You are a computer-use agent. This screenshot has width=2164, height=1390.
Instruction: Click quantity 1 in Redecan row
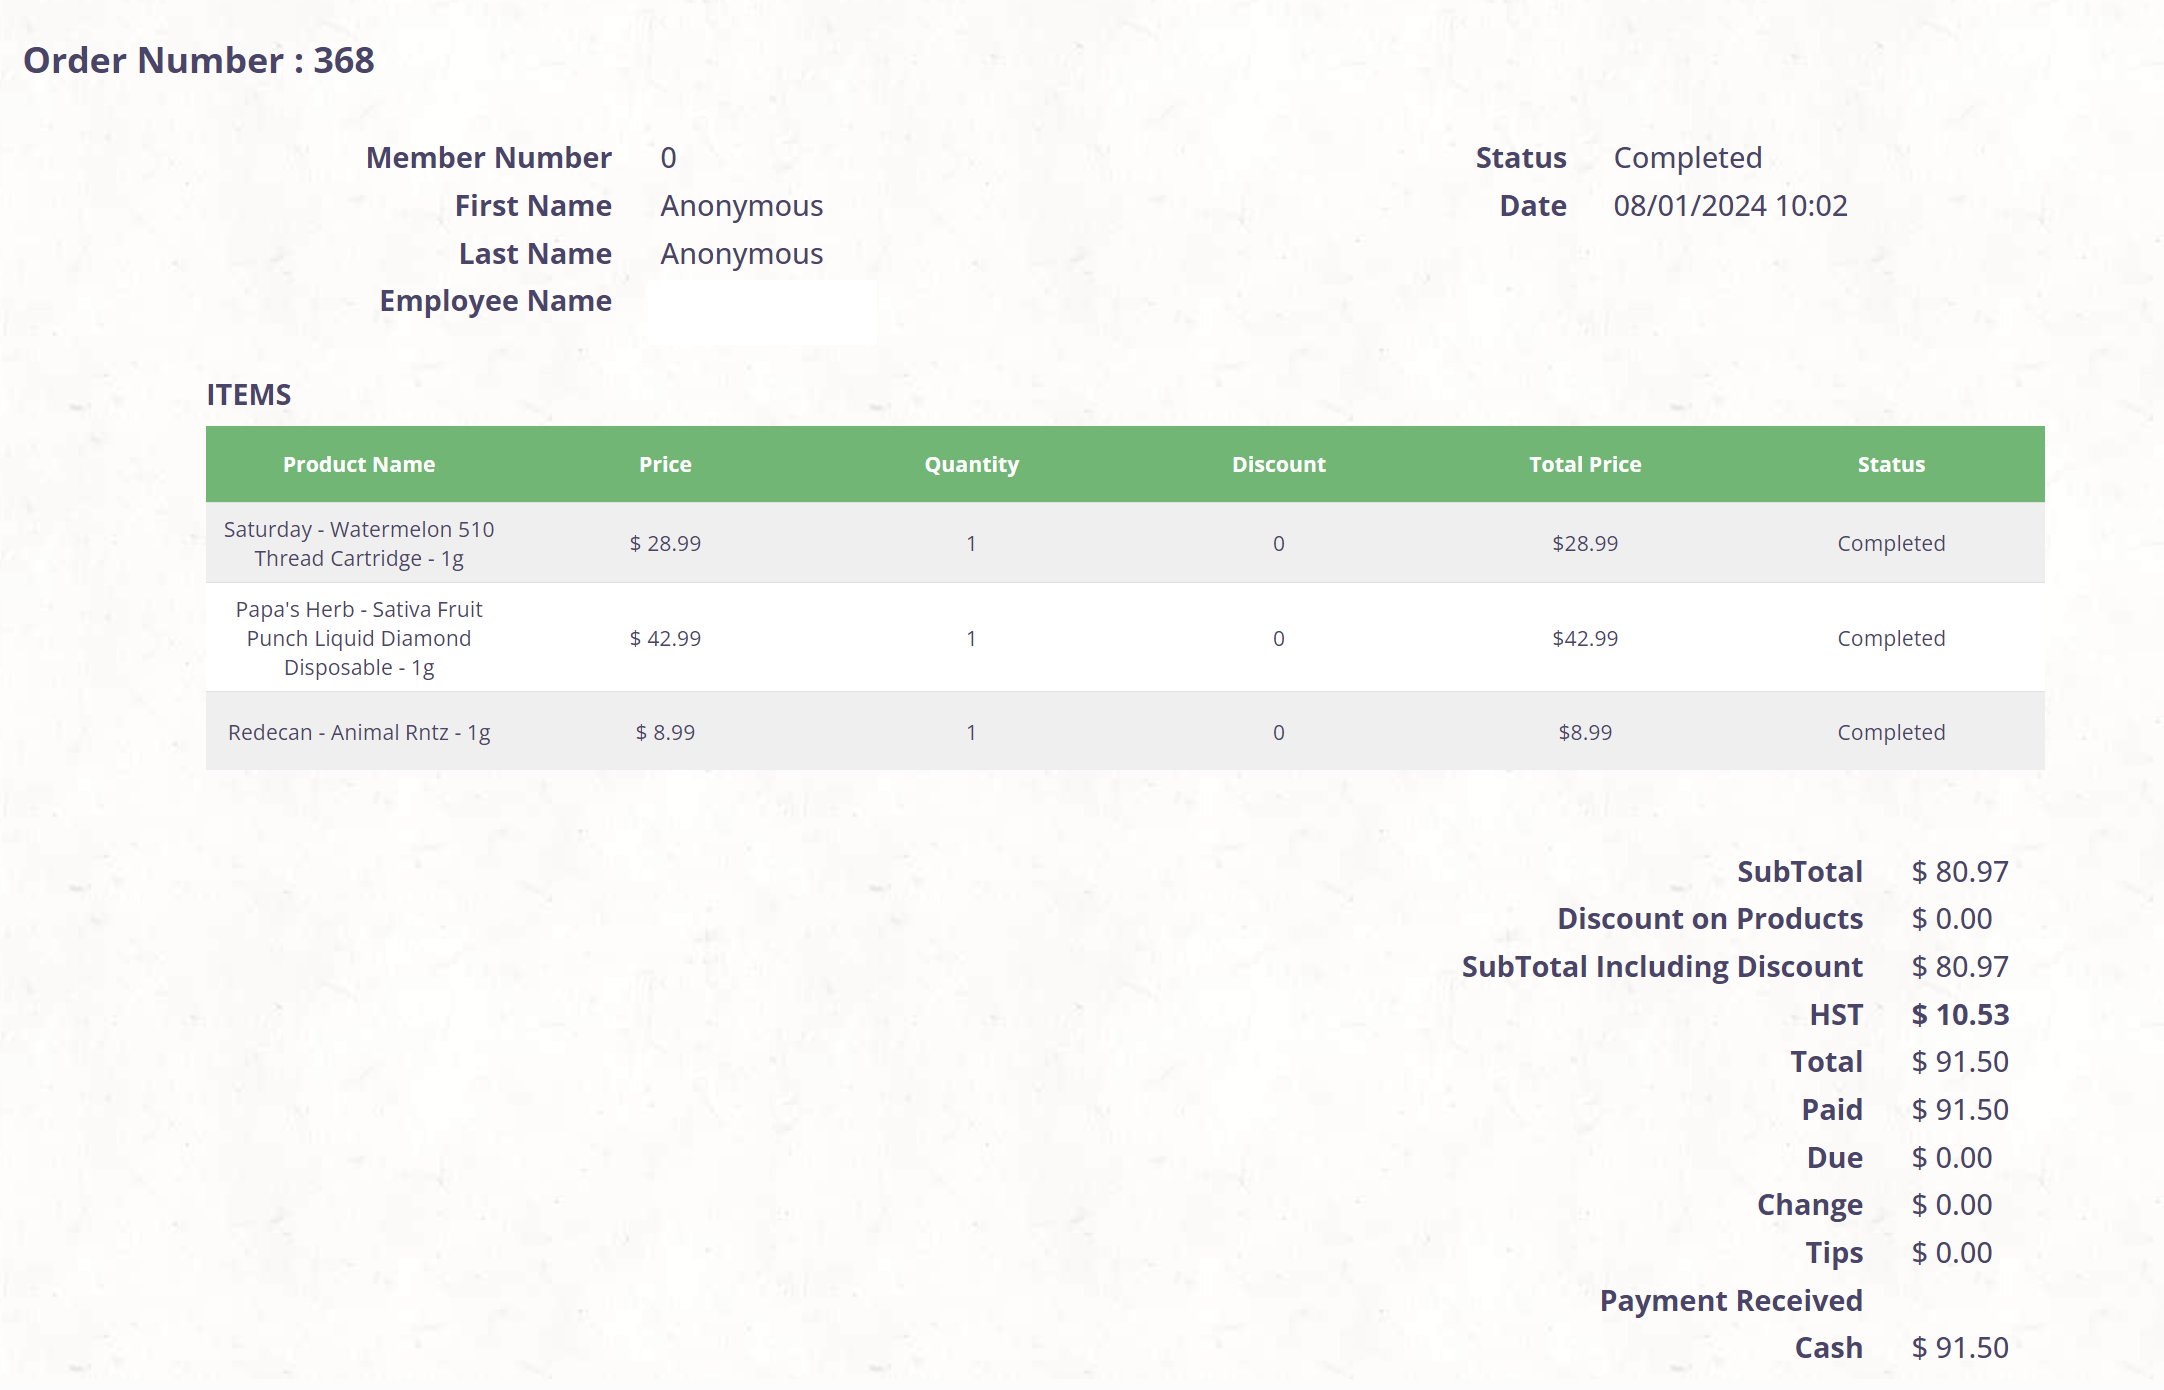tap(971, 732)
